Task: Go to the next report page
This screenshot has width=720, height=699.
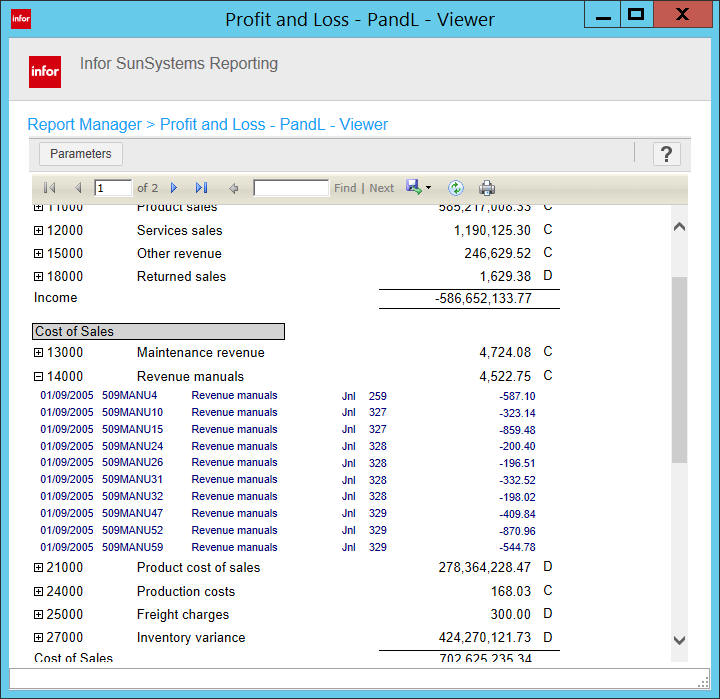Action: pyautogui.click(x=174, y=188)
